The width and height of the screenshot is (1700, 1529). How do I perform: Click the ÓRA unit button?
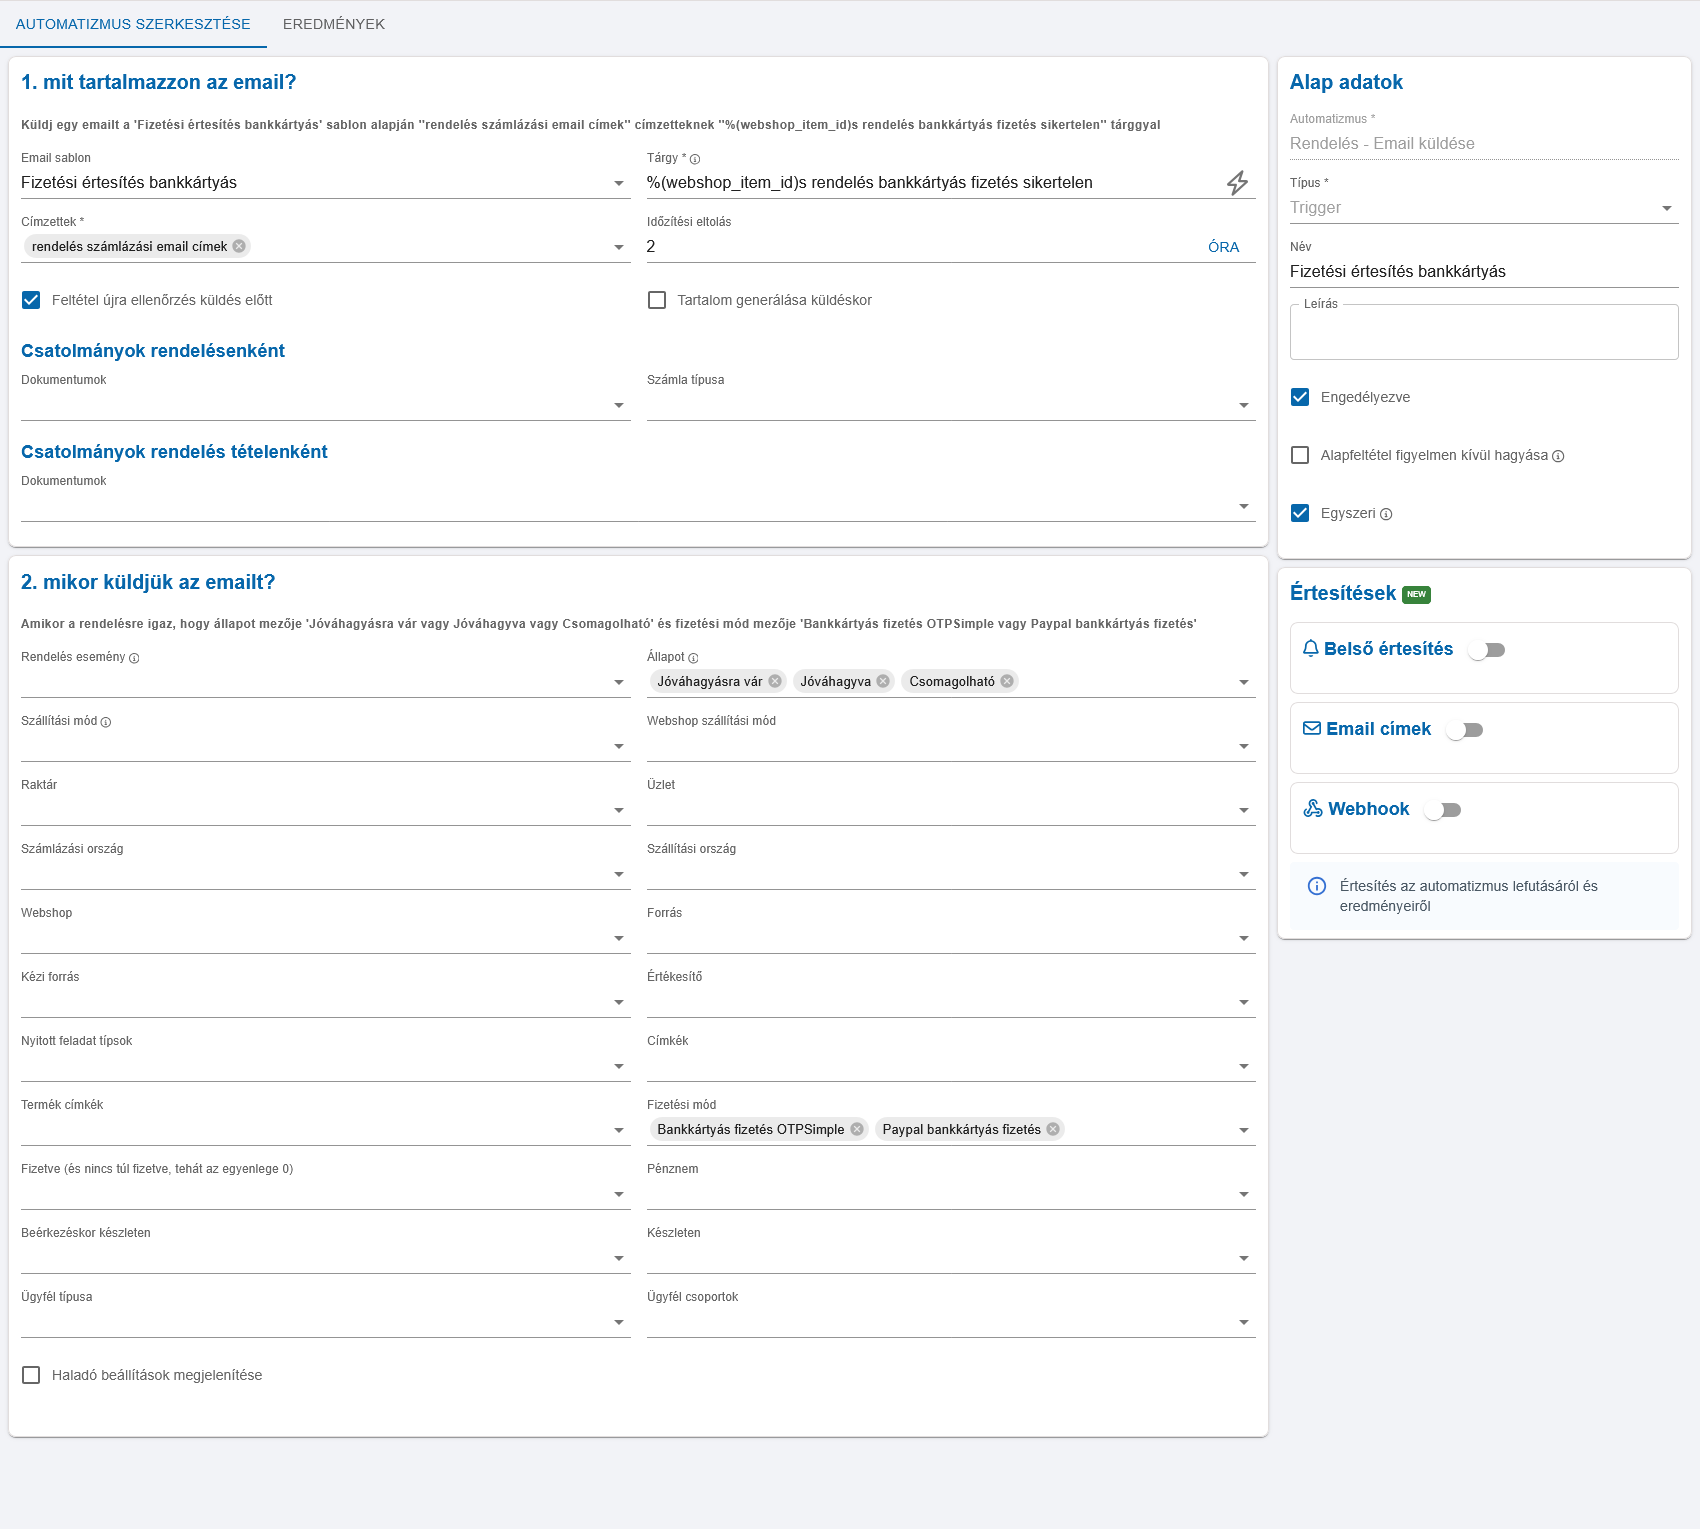point(1223,247)
